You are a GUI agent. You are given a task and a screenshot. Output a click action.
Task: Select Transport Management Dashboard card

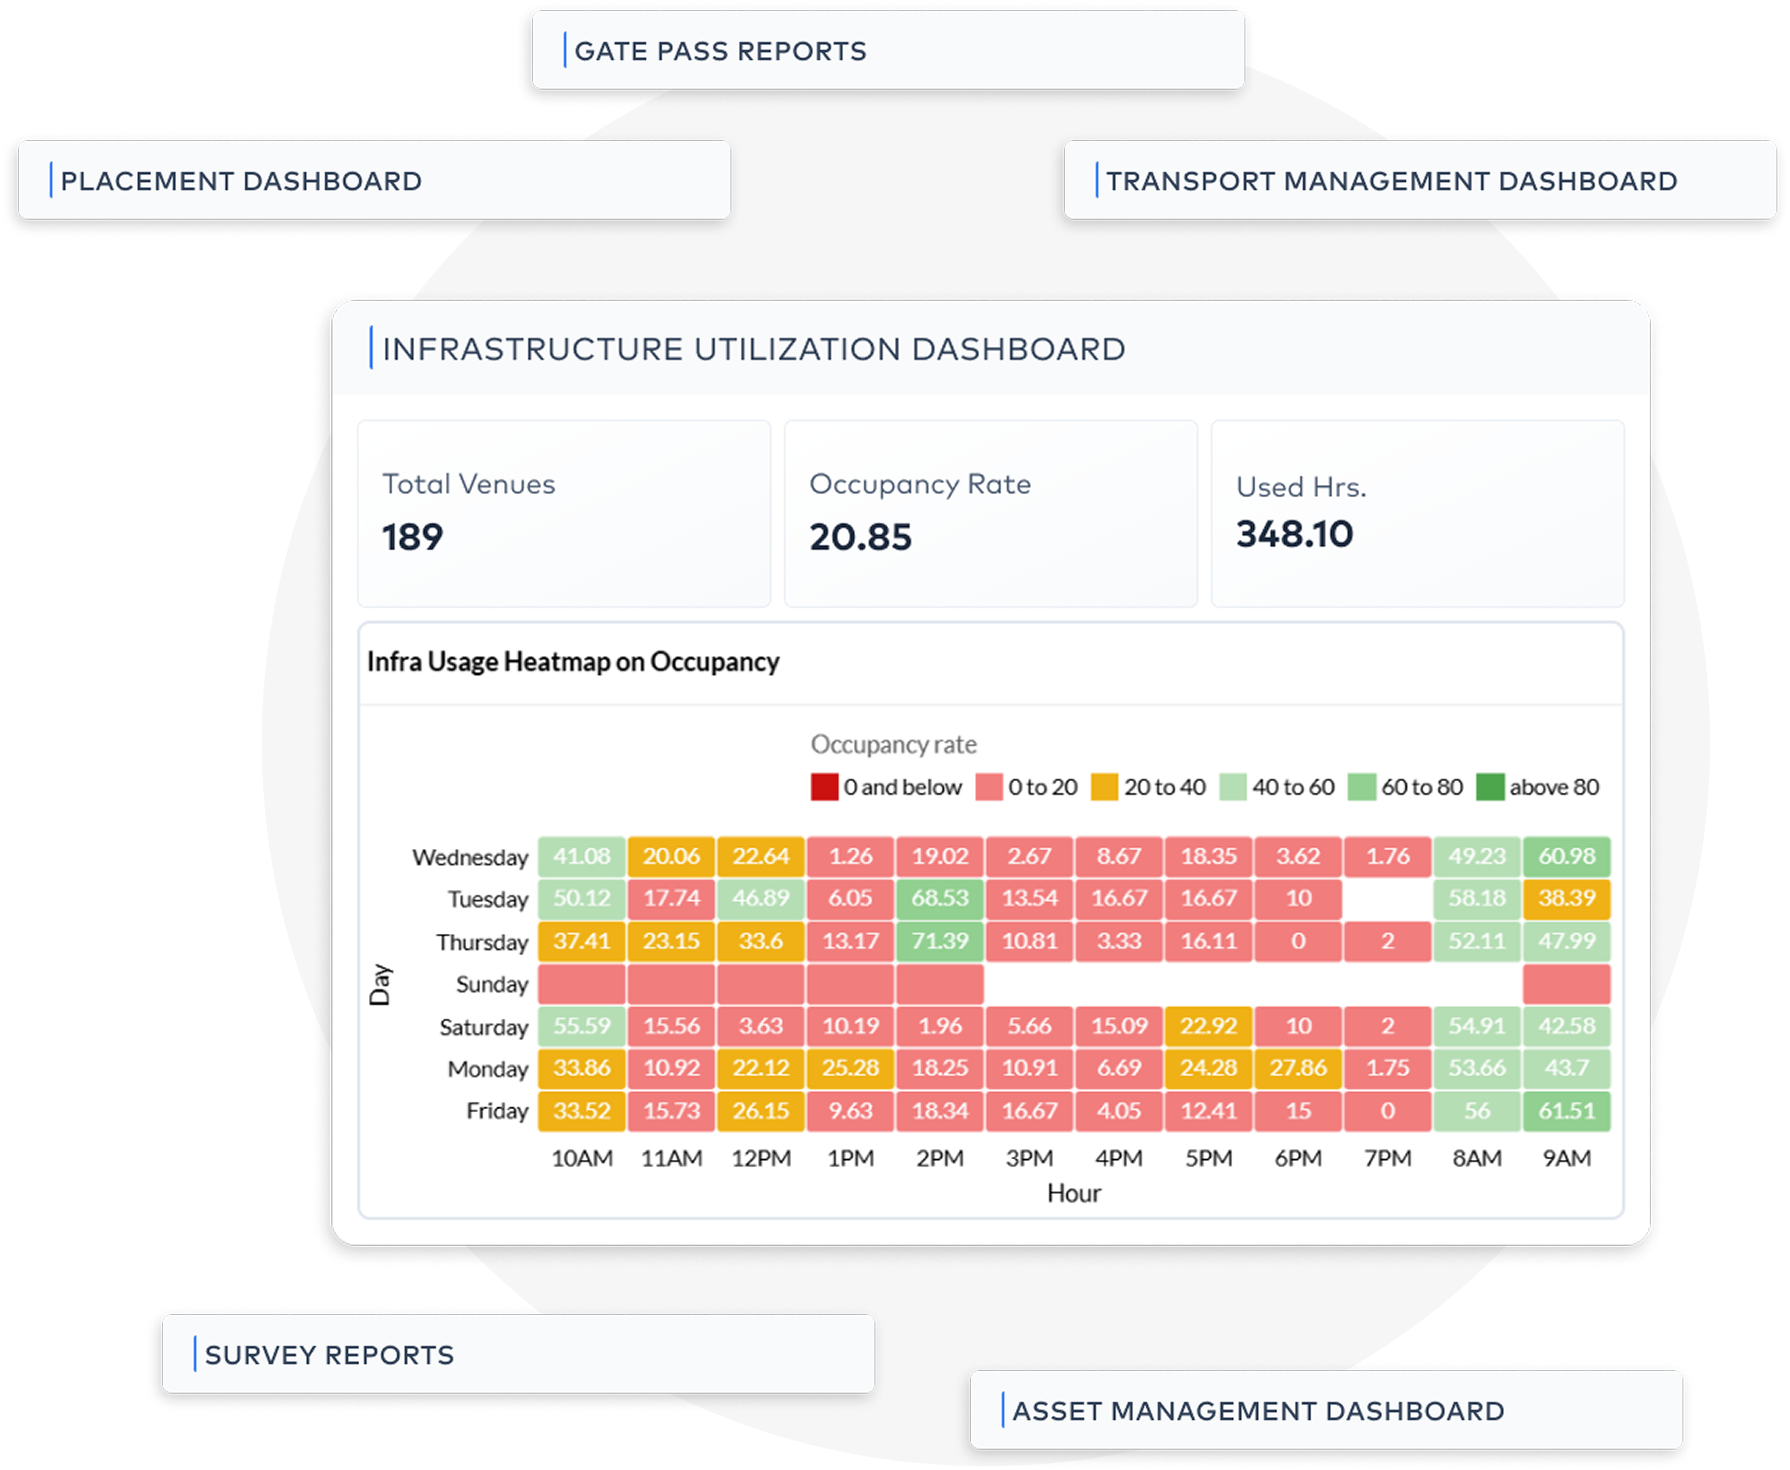coord(1420,180)
